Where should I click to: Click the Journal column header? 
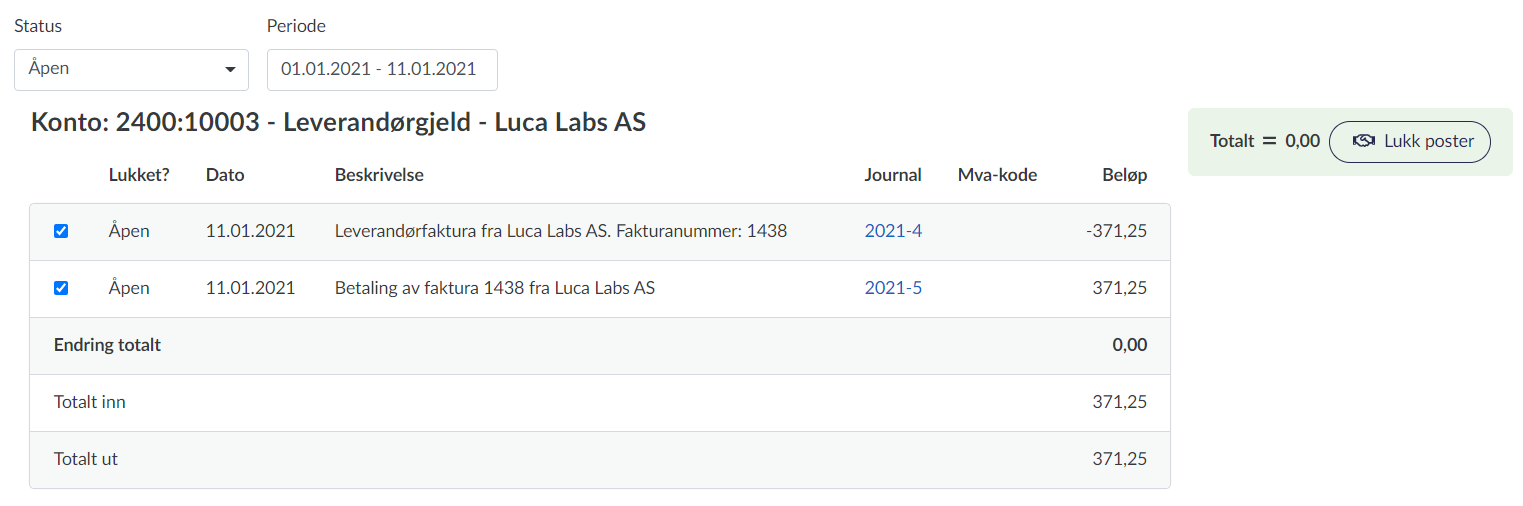pos(893,175)
